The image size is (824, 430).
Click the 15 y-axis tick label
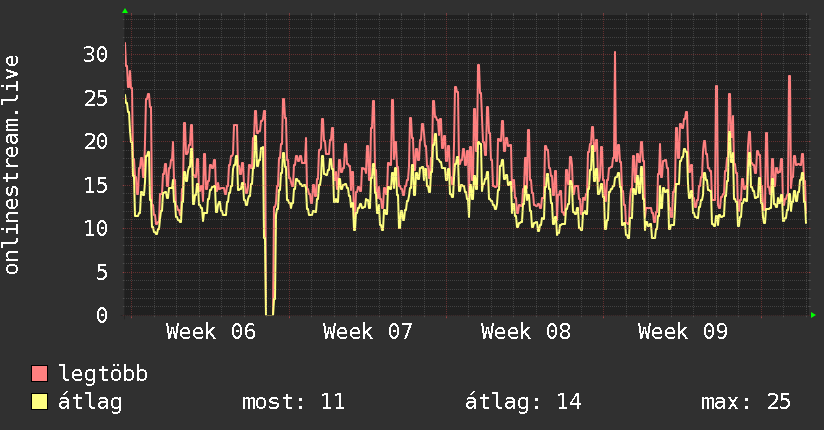[x=96, y=185]
